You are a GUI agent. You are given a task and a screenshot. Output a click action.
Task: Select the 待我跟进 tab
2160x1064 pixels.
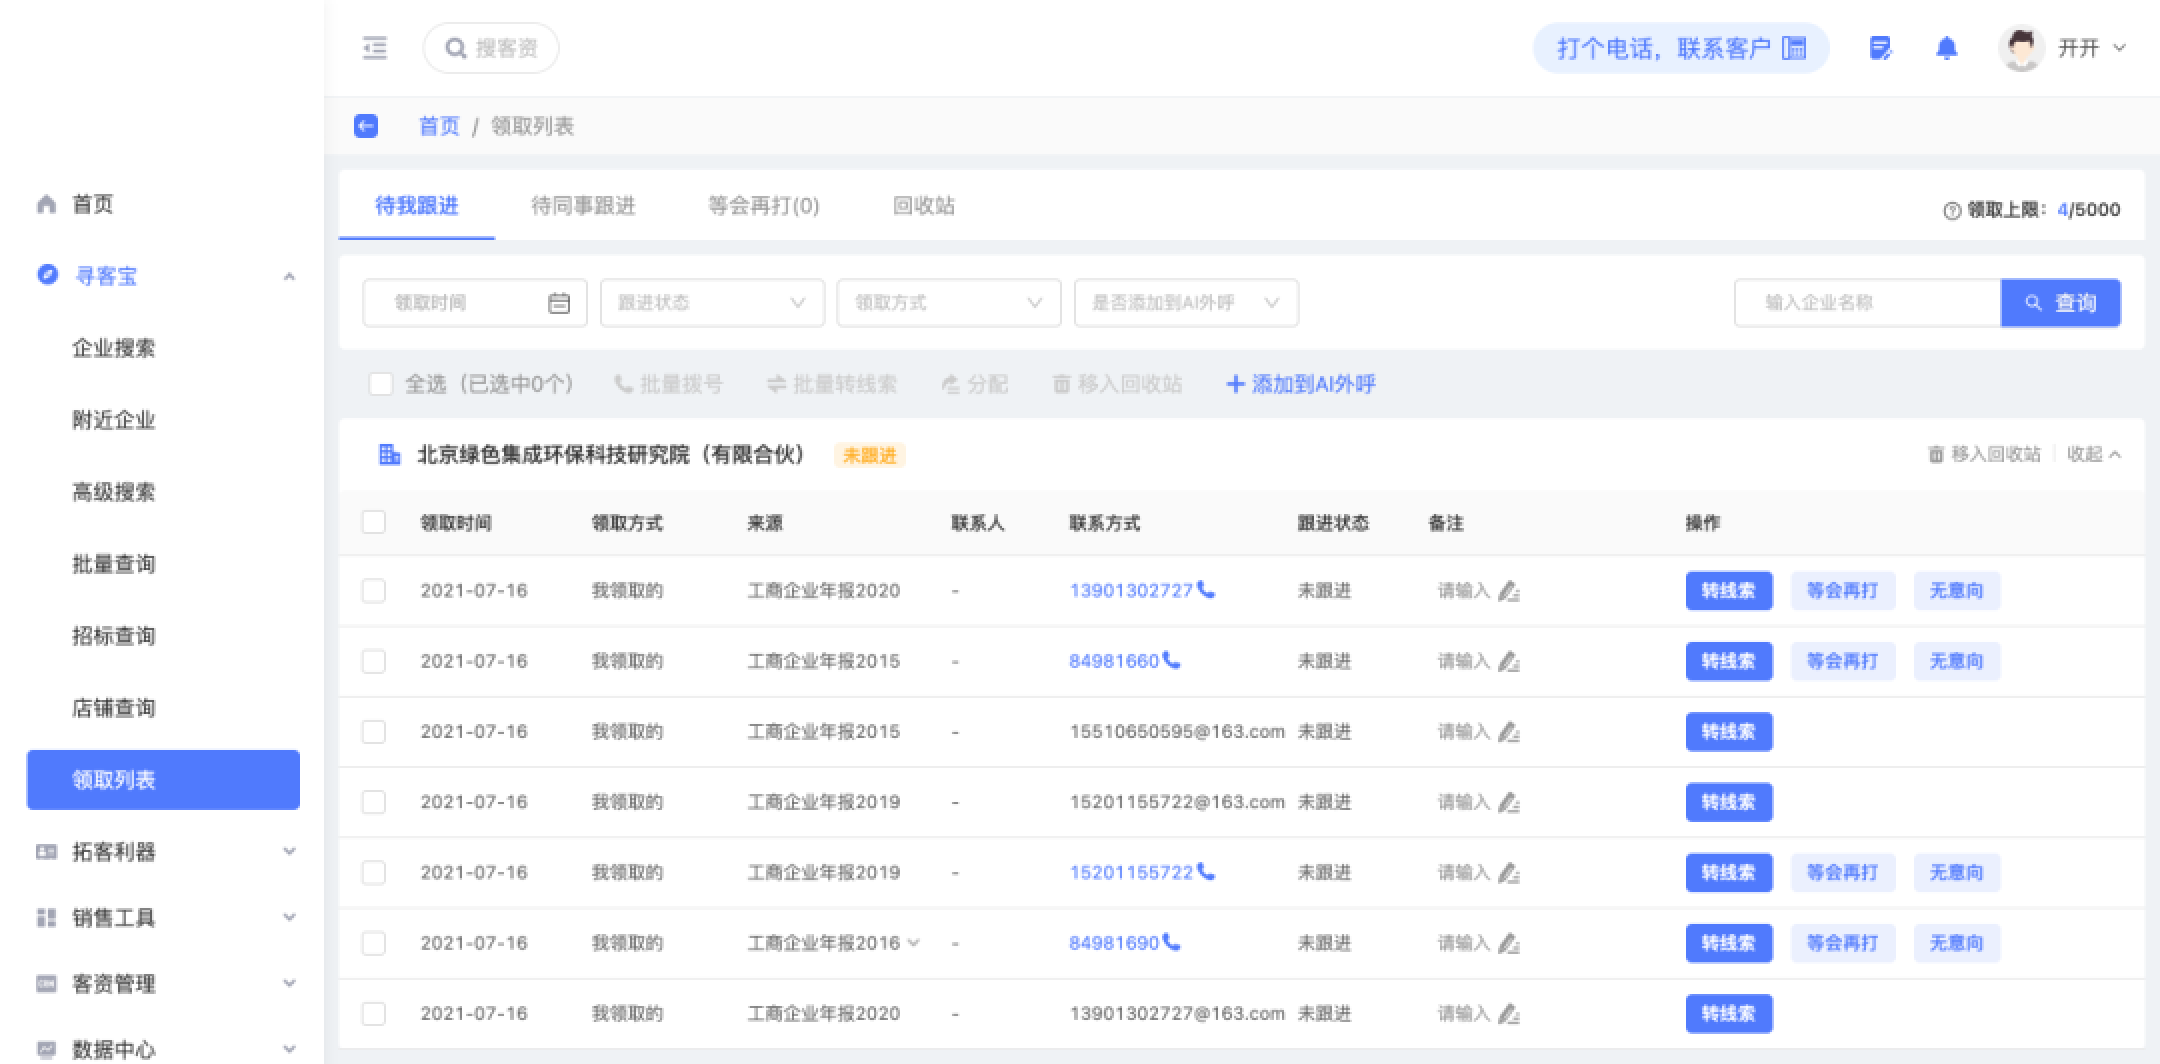[417, 206]
